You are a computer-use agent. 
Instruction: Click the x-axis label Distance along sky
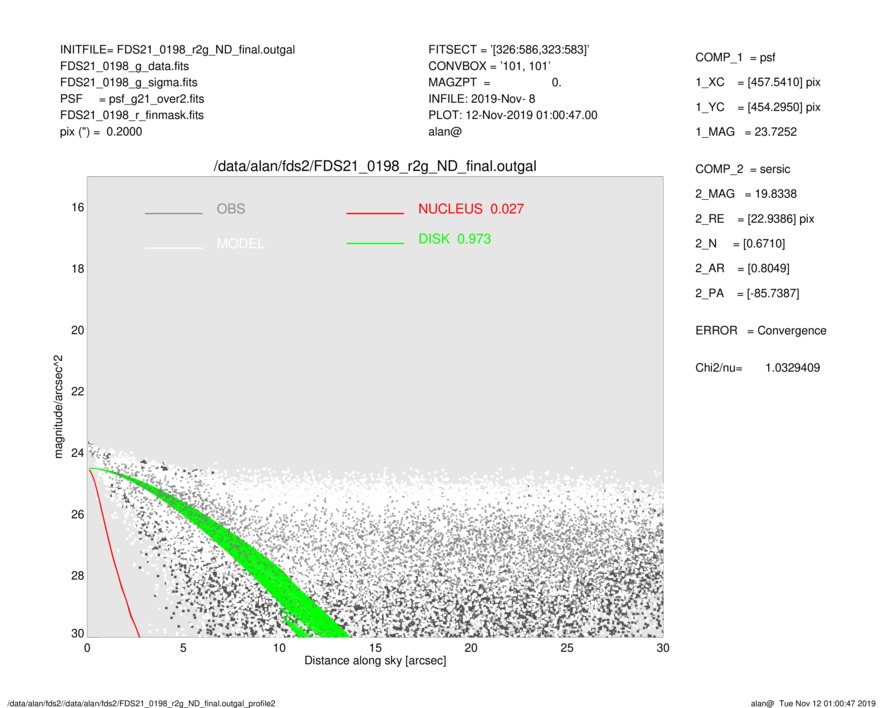click(x=375, y=661)
